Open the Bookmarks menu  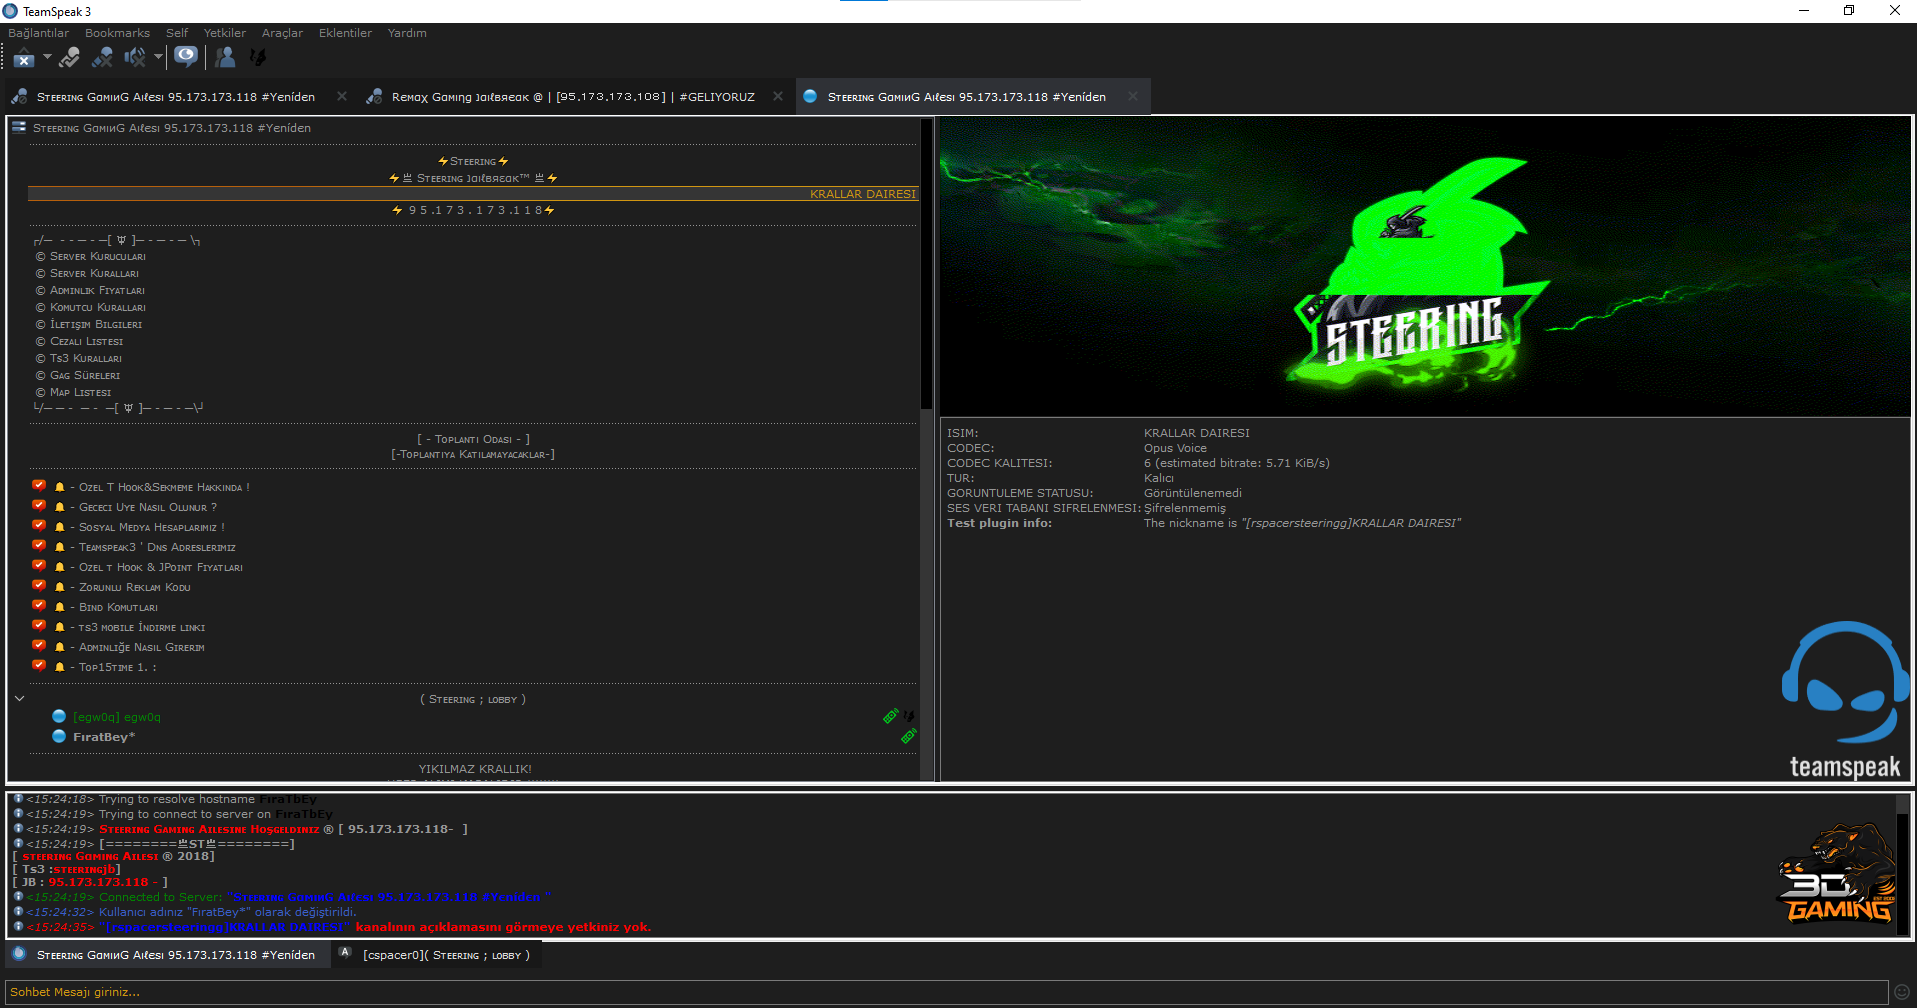tap(117, 33)
